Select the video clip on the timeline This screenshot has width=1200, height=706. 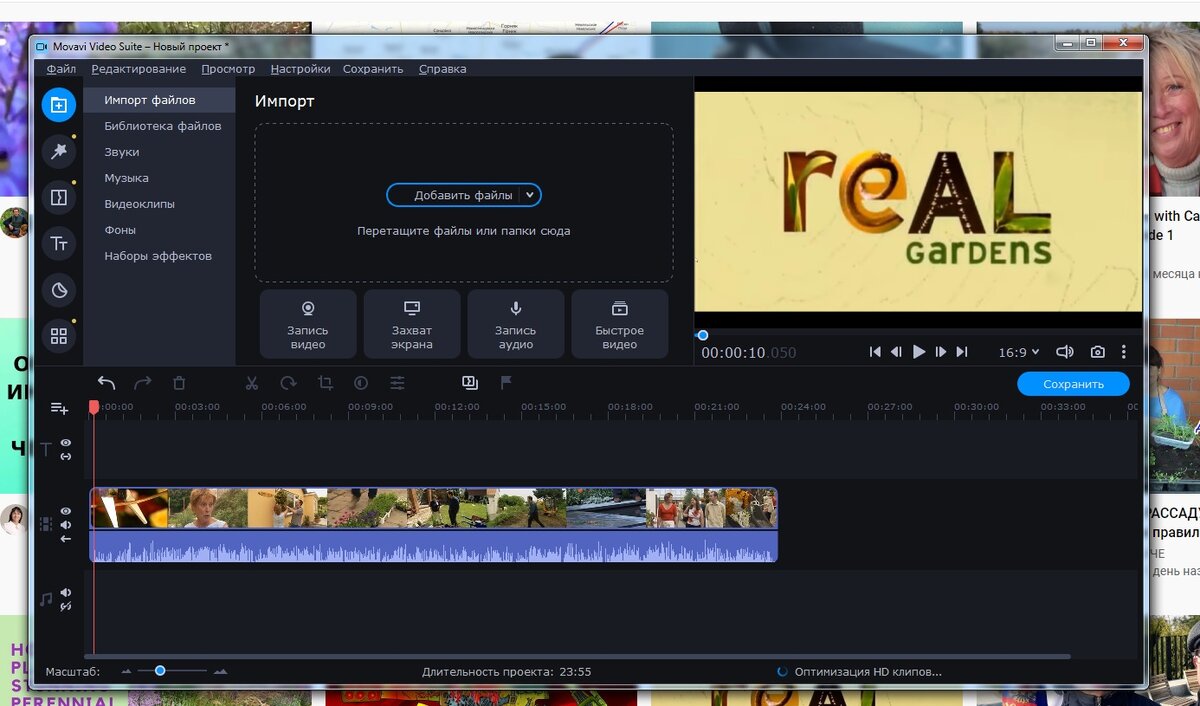[434, 508]
